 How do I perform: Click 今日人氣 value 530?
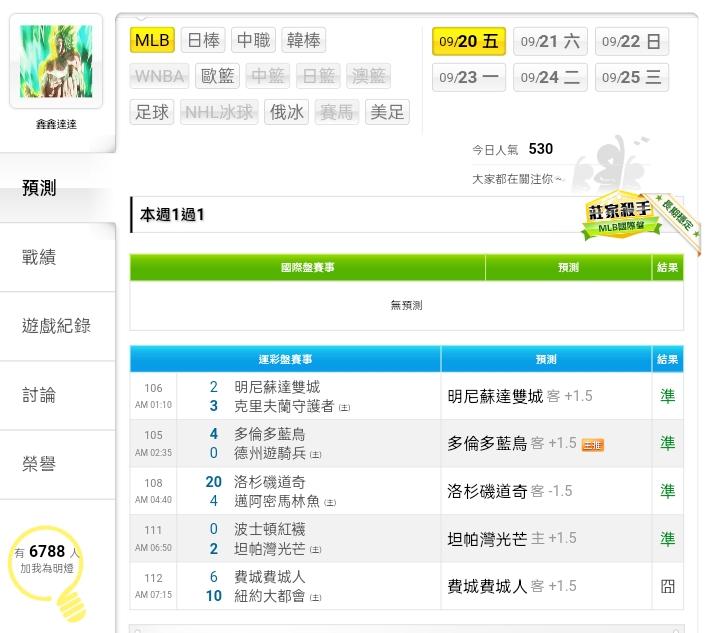coord(540,149)
